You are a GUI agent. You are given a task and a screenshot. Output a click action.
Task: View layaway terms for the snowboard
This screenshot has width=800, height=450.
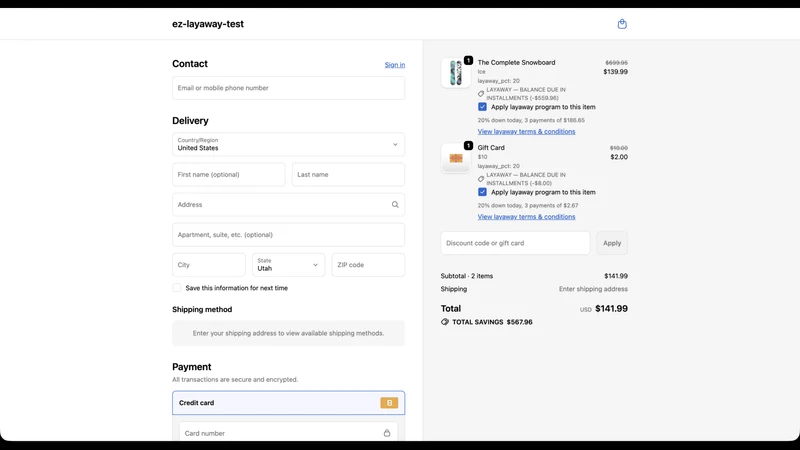[x=526, y=131]
